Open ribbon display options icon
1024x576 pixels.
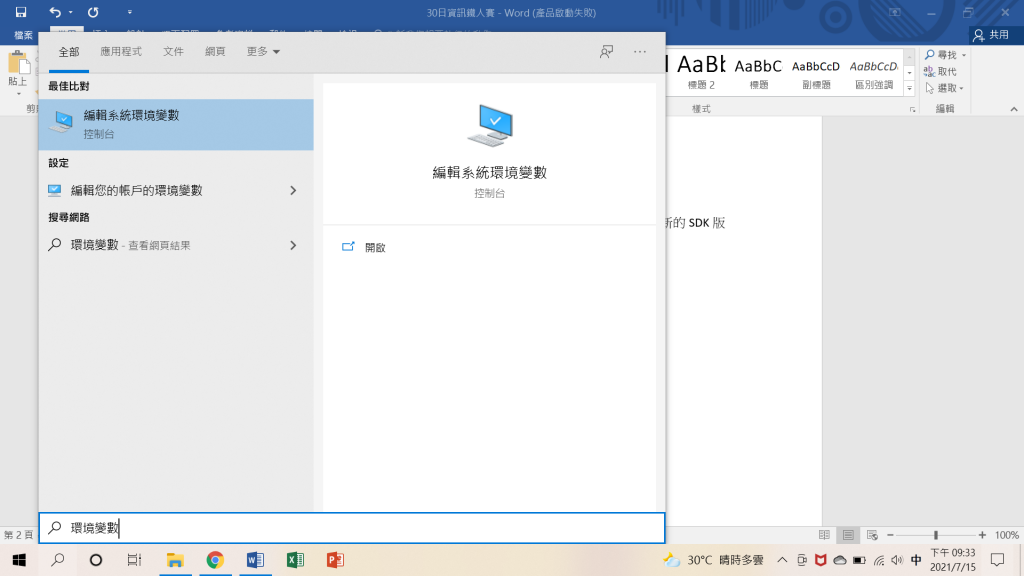tap(895, 12)
